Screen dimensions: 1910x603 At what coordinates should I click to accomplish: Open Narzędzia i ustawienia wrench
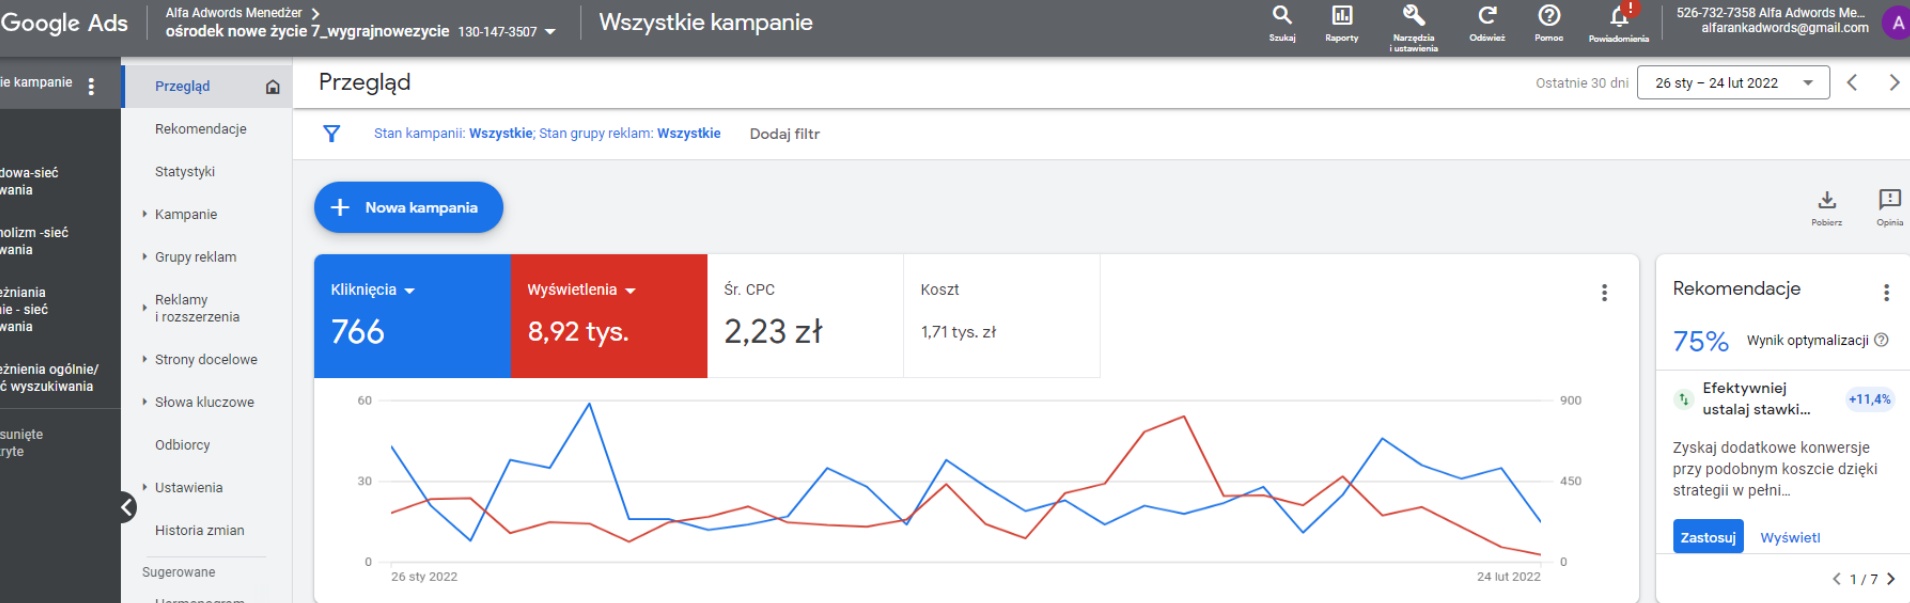[x=1413, y=17]
